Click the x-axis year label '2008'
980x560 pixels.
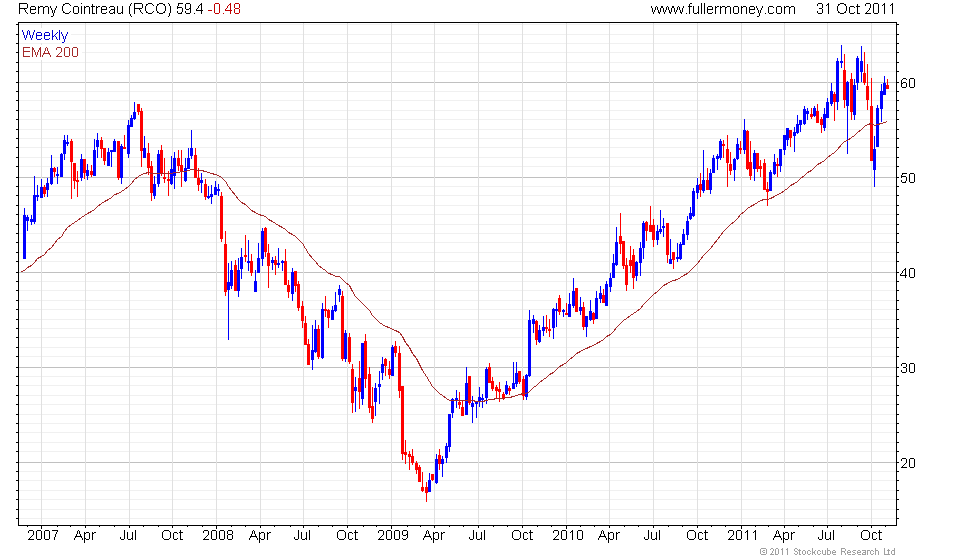218,536
